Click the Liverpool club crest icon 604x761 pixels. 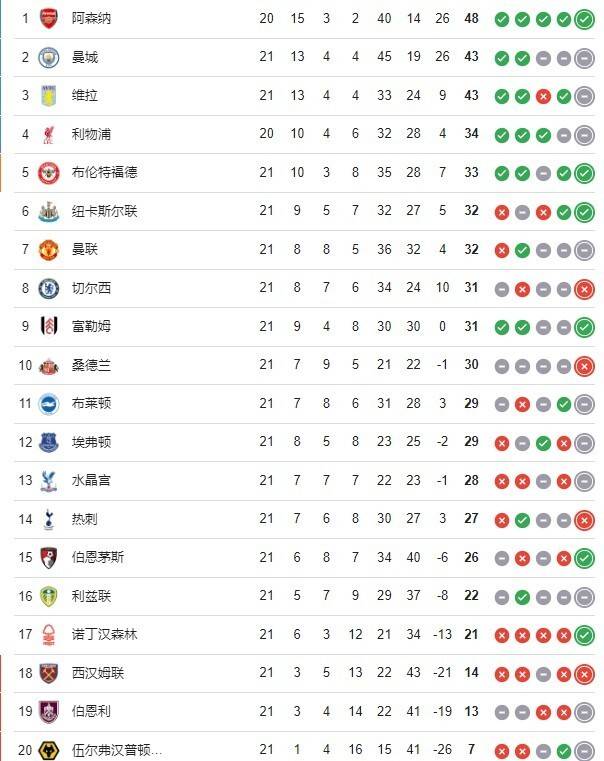click(x=48, y=134)
